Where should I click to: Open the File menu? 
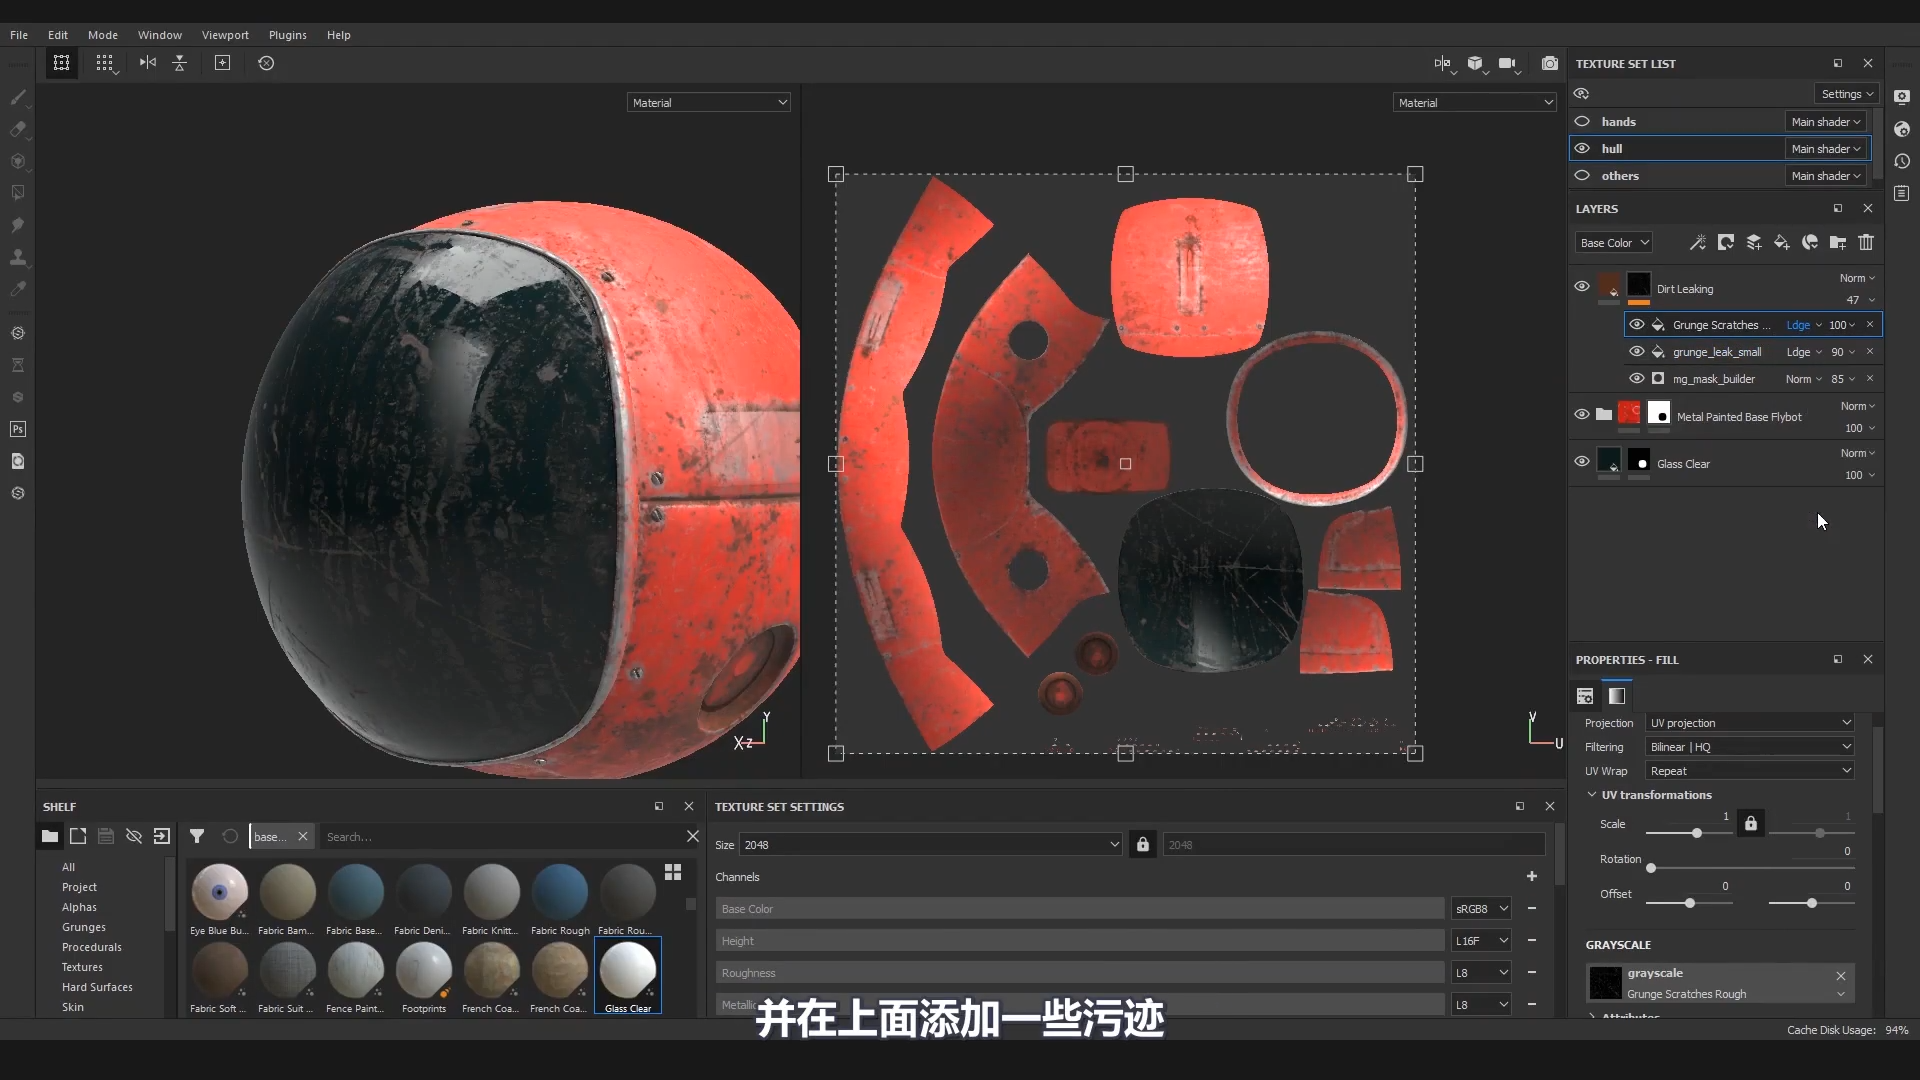pos(19,35)
